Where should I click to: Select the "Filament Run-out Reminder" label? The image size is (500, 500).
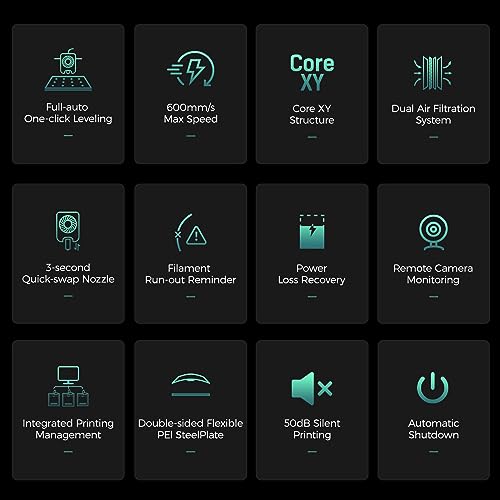pos(190,274)
